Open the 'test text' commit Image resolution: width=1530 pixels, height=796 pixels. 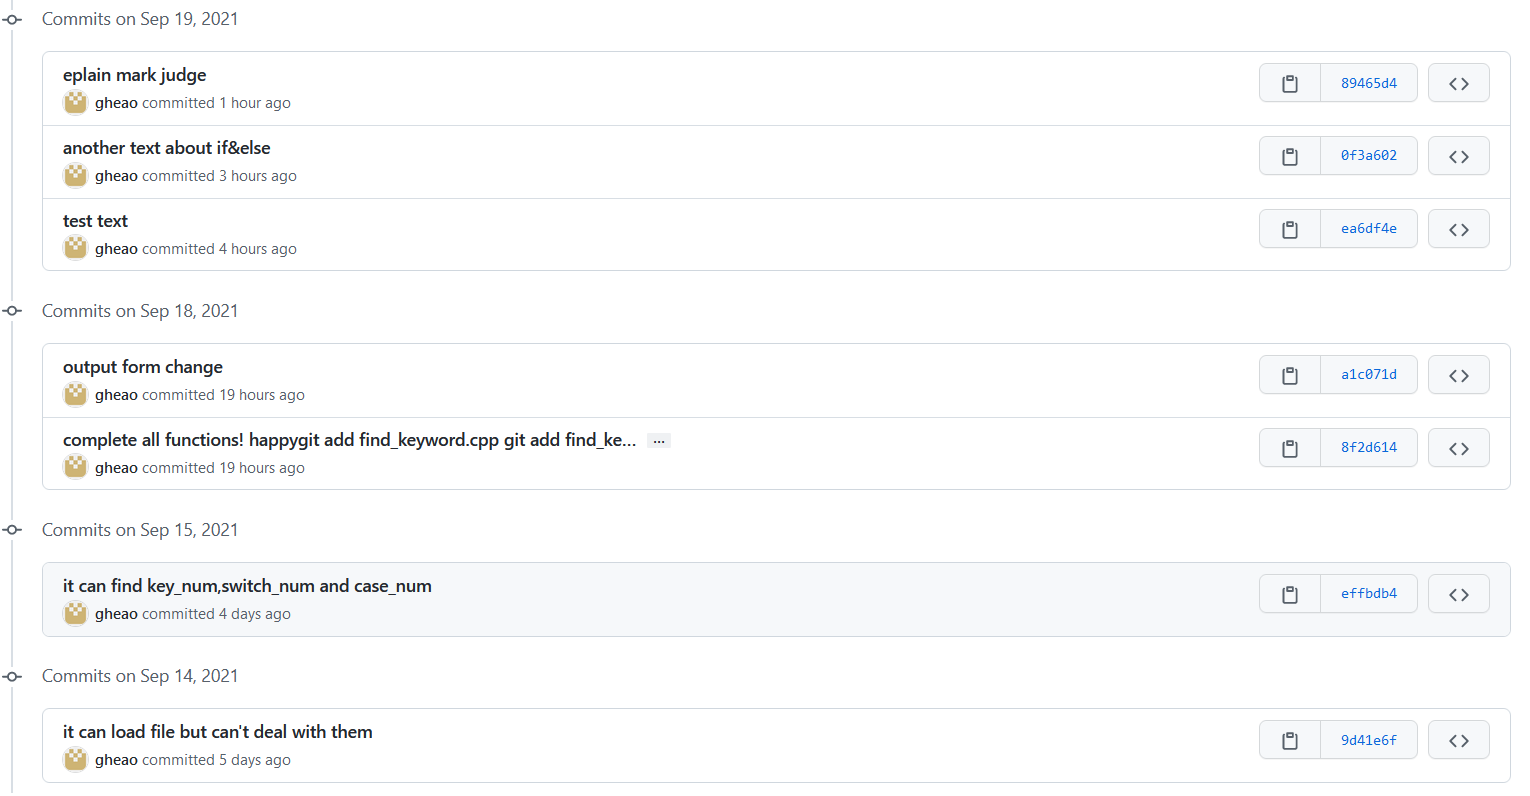click(95, 221)
